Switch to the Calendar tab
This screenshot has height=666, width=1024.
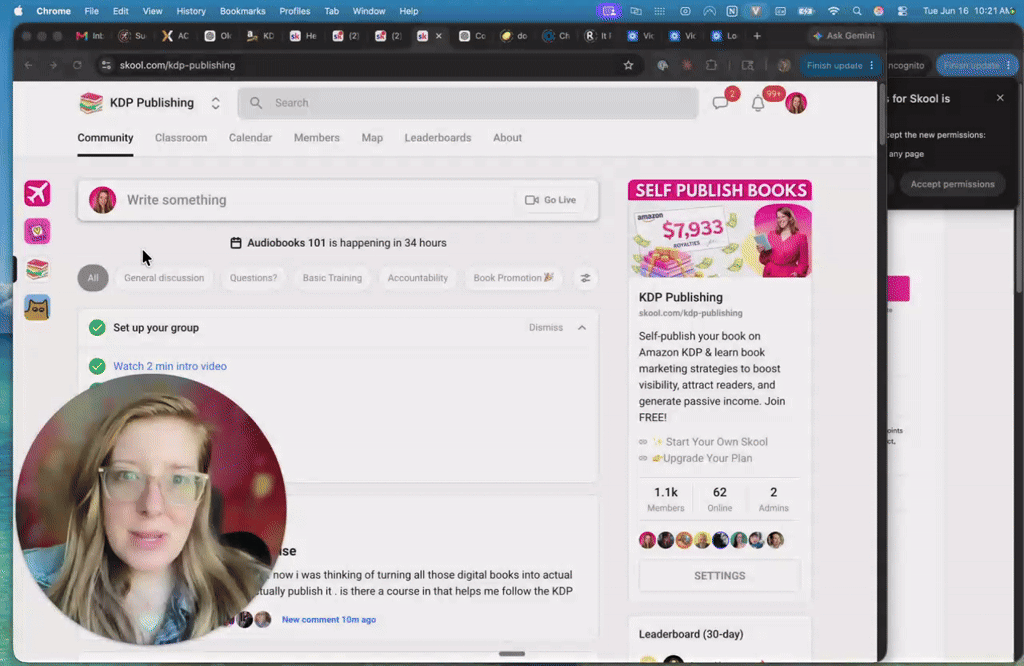250,138
